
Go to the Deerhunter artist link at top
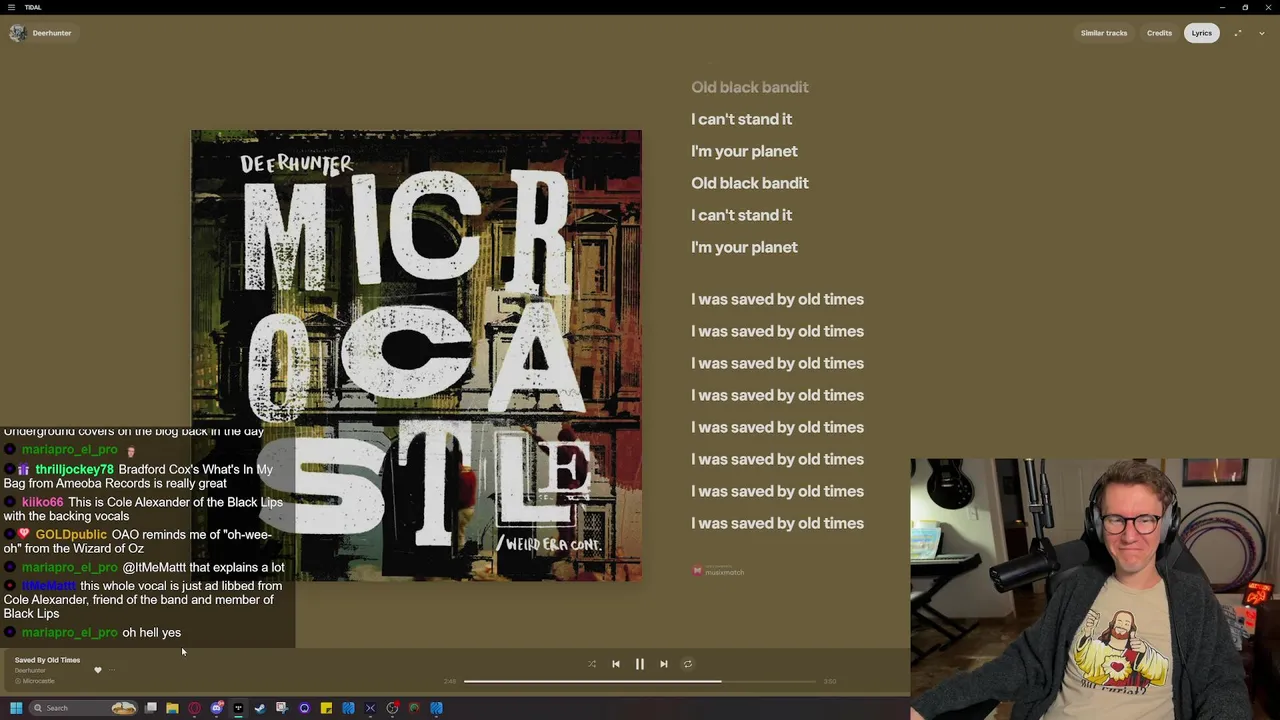[52, 33]
